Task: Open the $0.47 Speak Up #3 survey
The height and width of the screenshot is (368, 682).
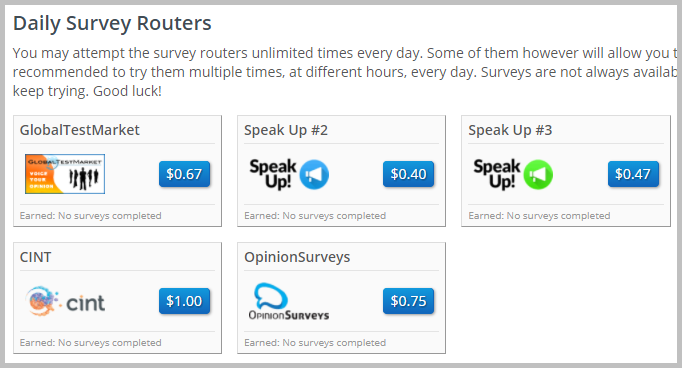Action: click(633, 174)
